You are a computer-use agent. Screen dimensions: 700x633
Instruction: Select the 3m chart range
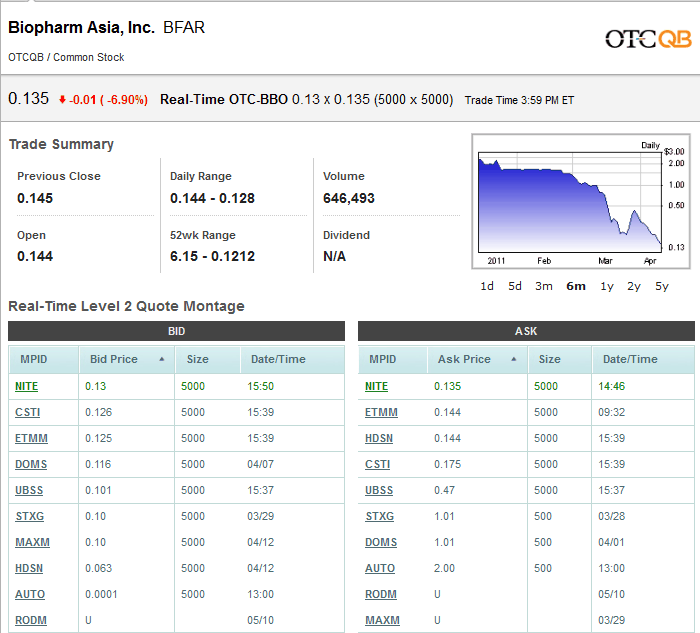[x=544, y=286]
